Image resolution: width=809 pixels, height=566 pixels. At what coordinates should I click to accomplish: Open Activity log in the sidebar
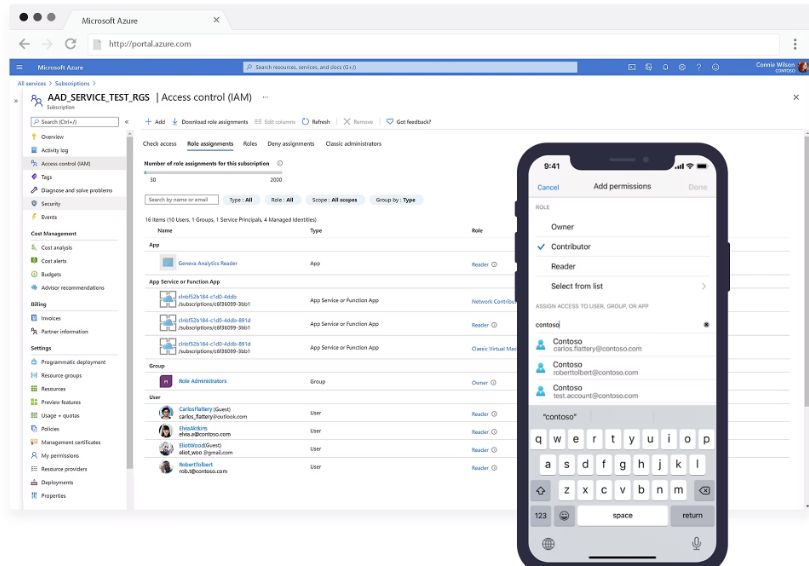coord(54,150)
